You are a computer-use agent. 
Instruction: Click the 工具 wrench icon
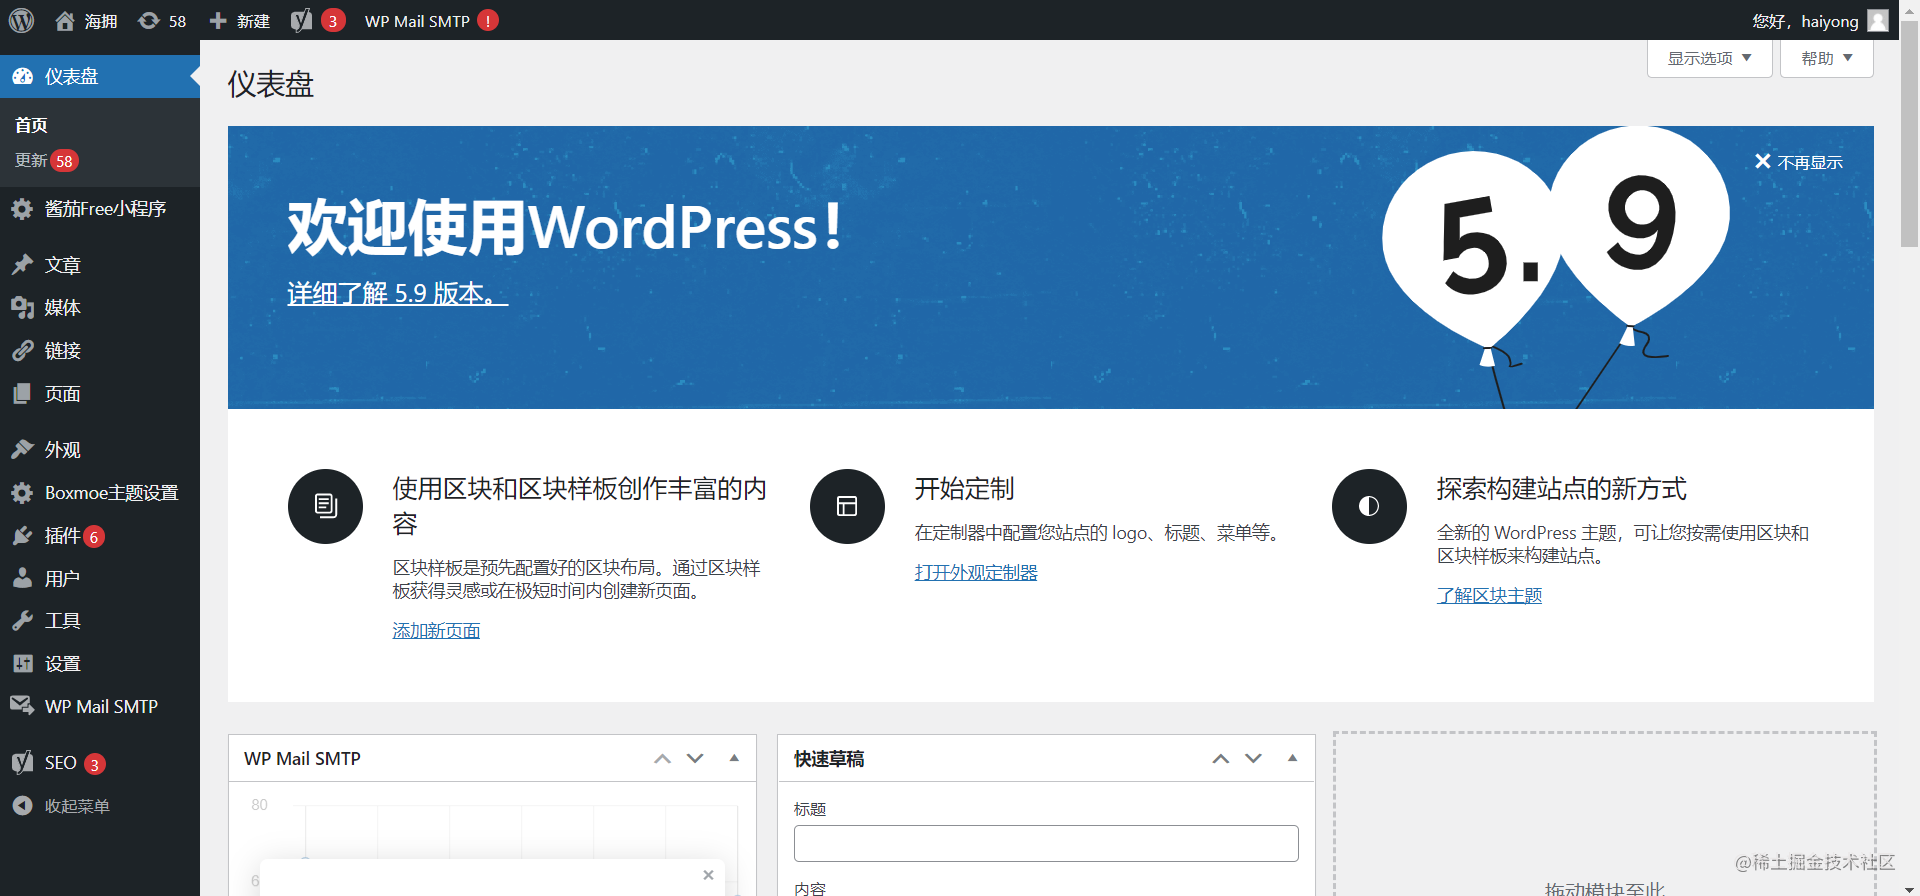tap(22, 621)
